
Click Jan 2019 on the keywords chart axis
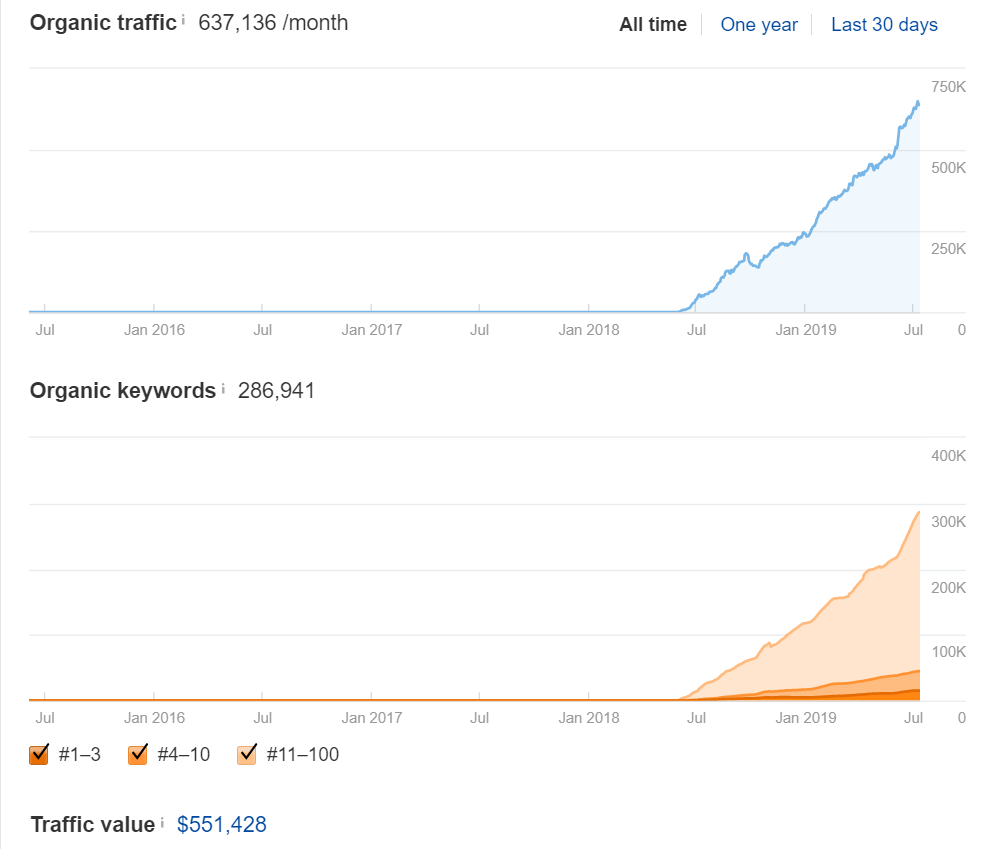point(806,718)
